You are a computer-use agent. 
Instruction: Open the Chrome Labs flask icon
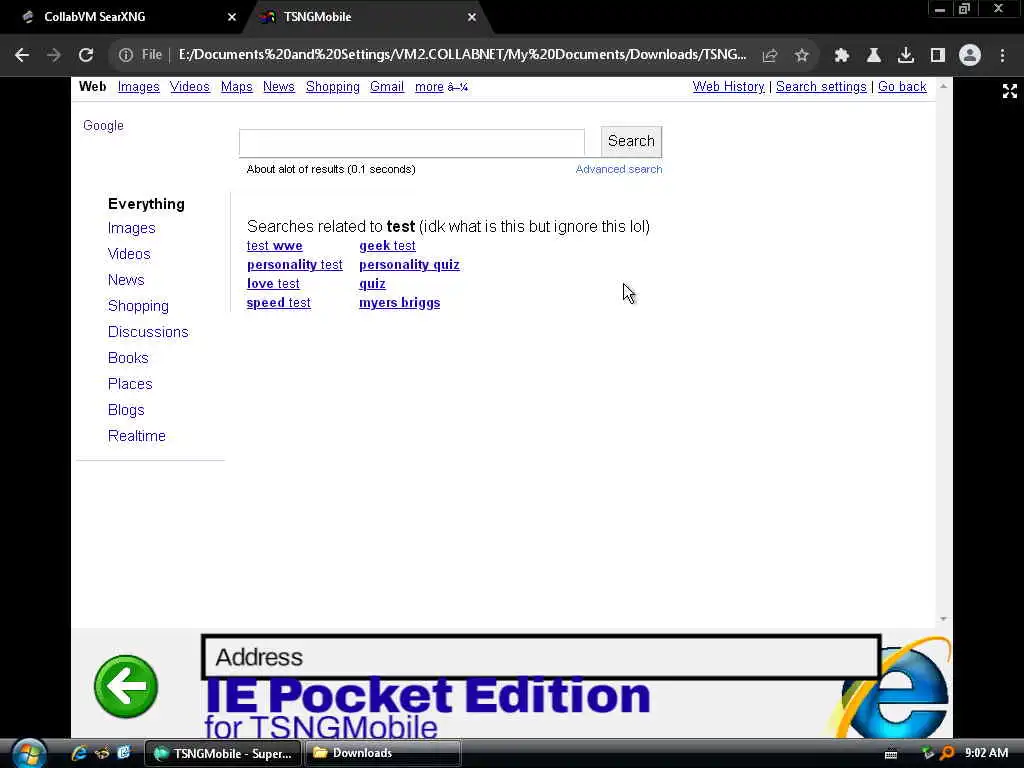874,56
